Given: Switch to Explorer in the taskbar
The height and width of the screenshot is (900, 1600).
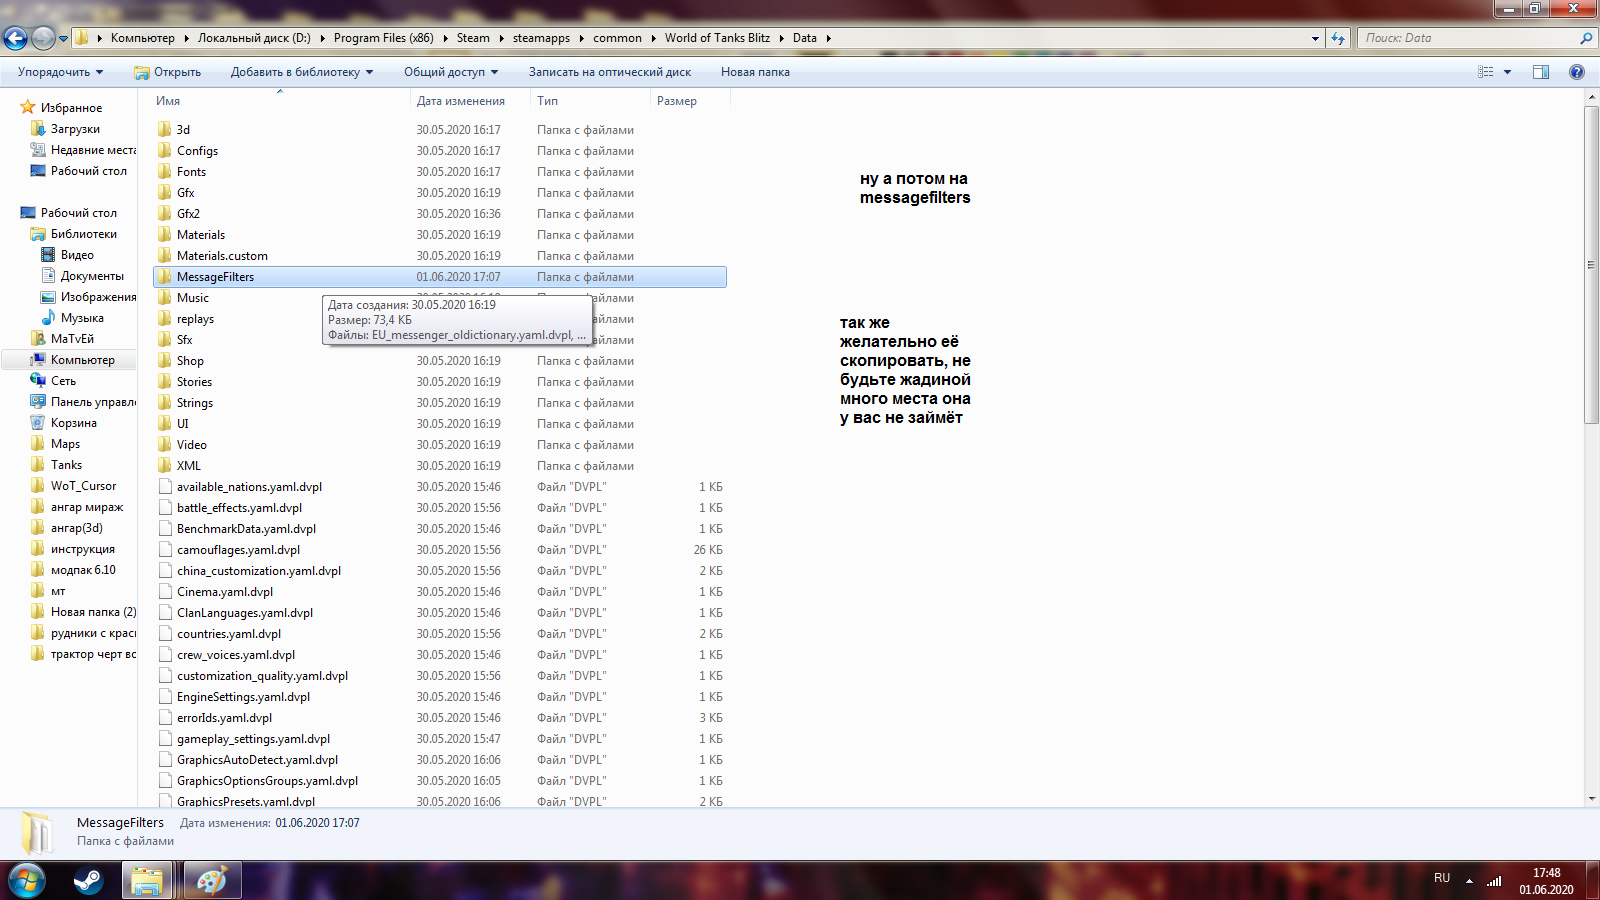Looking at the screenshot, I should (147, 881).
